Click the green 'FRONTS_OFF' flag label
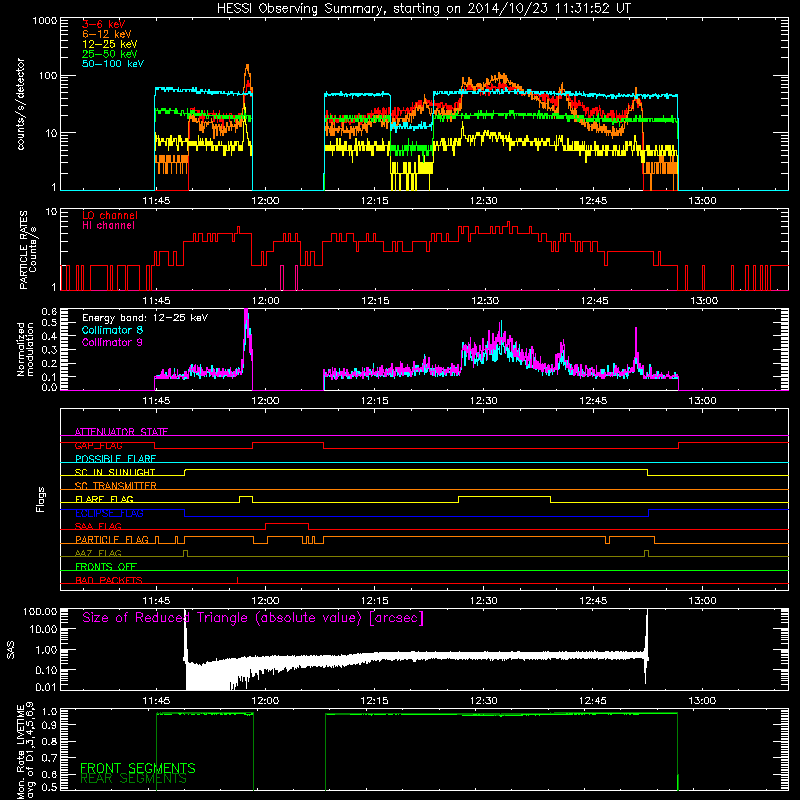Screen dimensions: 800x800 106,567
